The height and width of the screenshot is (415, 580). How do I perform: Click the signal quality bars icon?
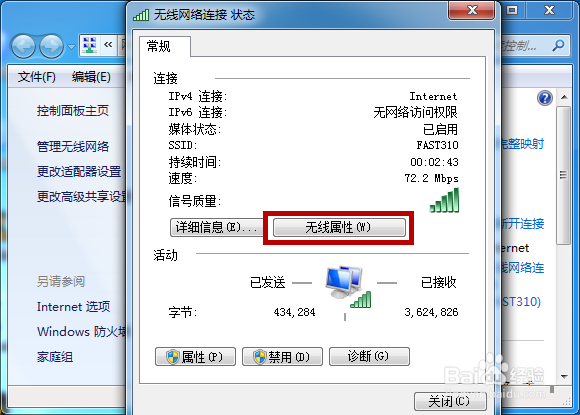coord(444,200)
